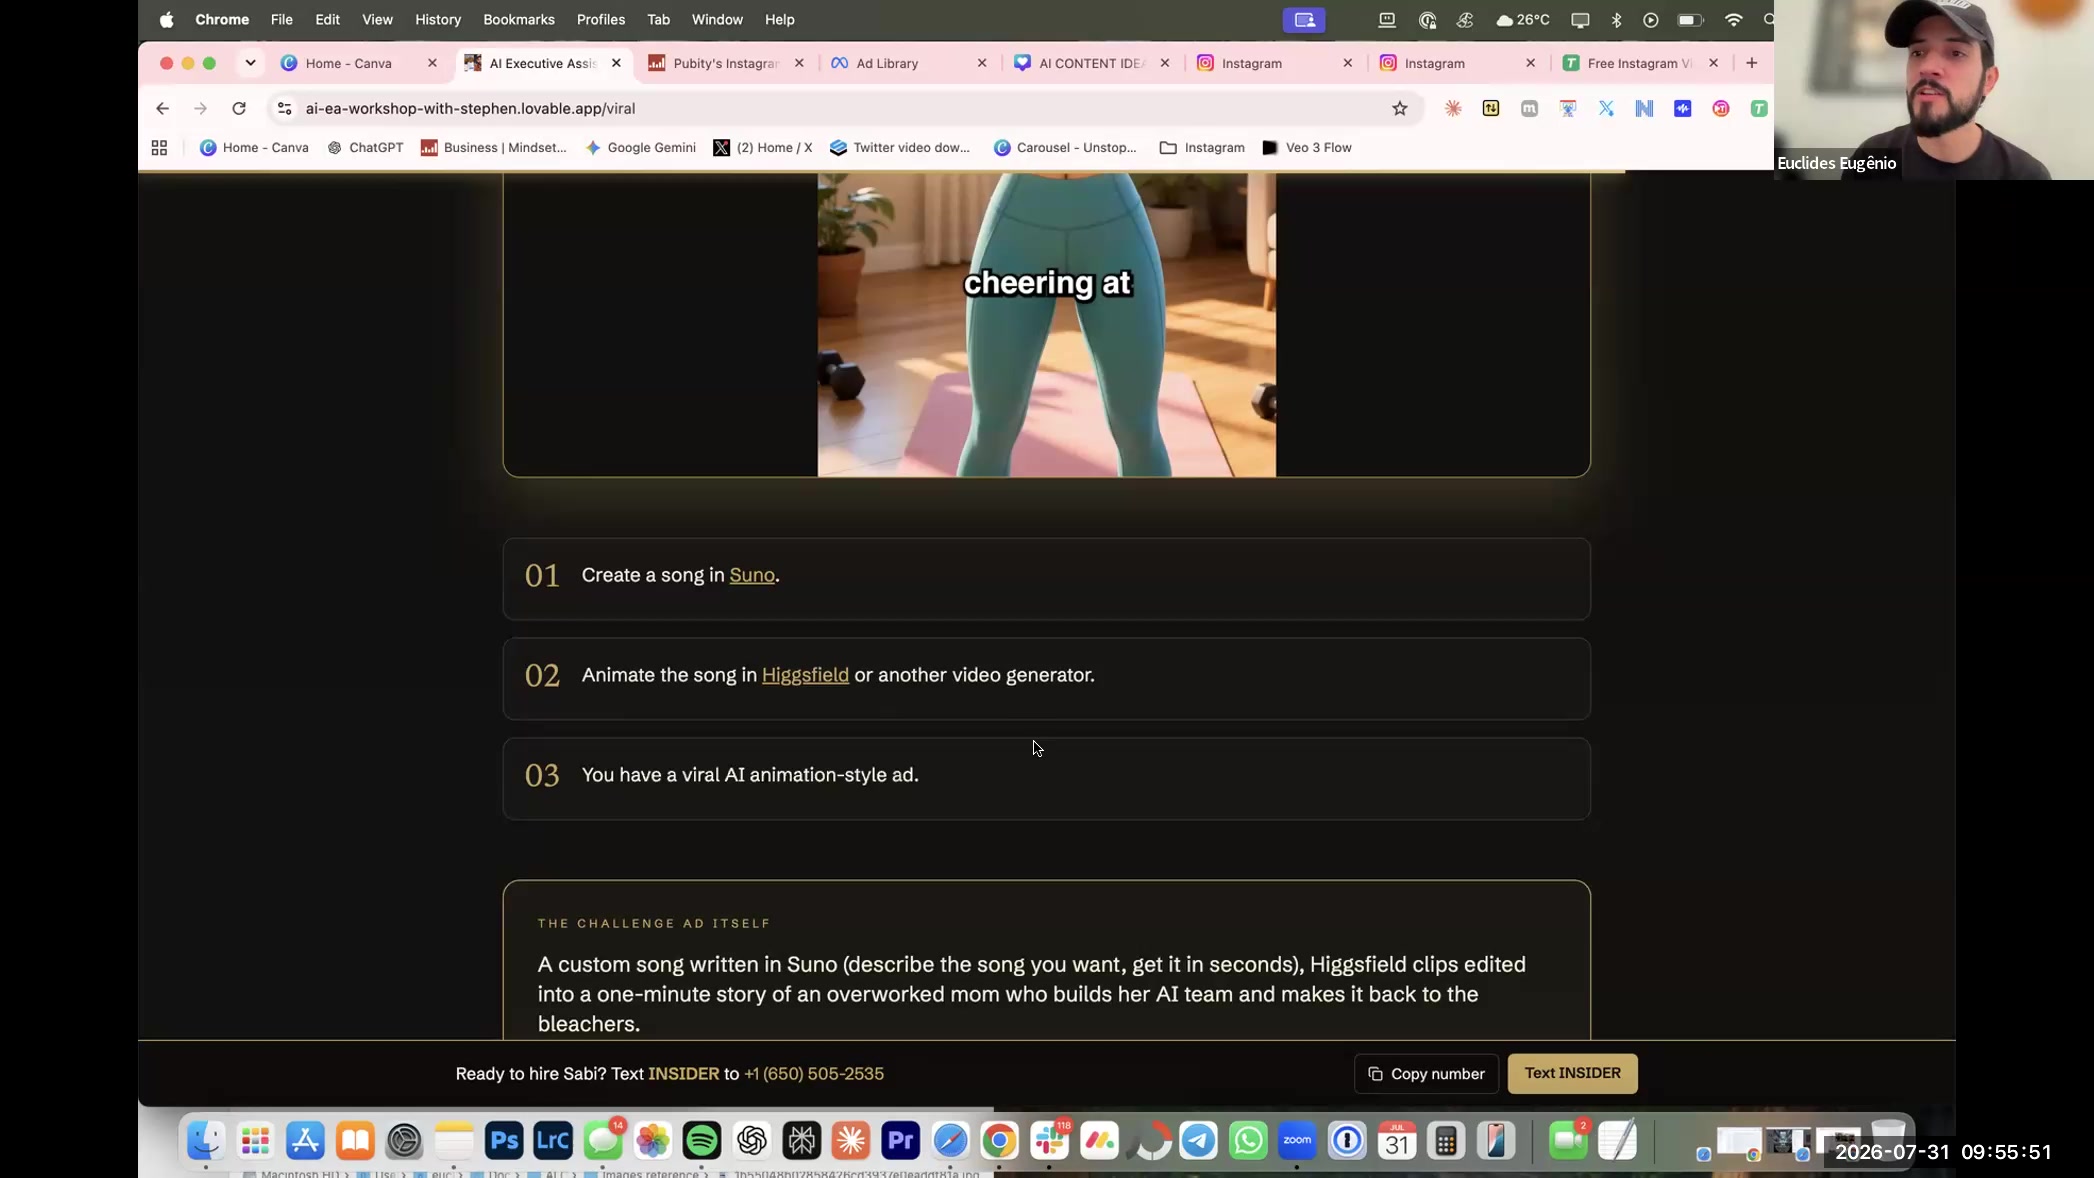Open the Bluetooth status menu
Viewport: 2094px width, 1178px height.
(1616, 20)
